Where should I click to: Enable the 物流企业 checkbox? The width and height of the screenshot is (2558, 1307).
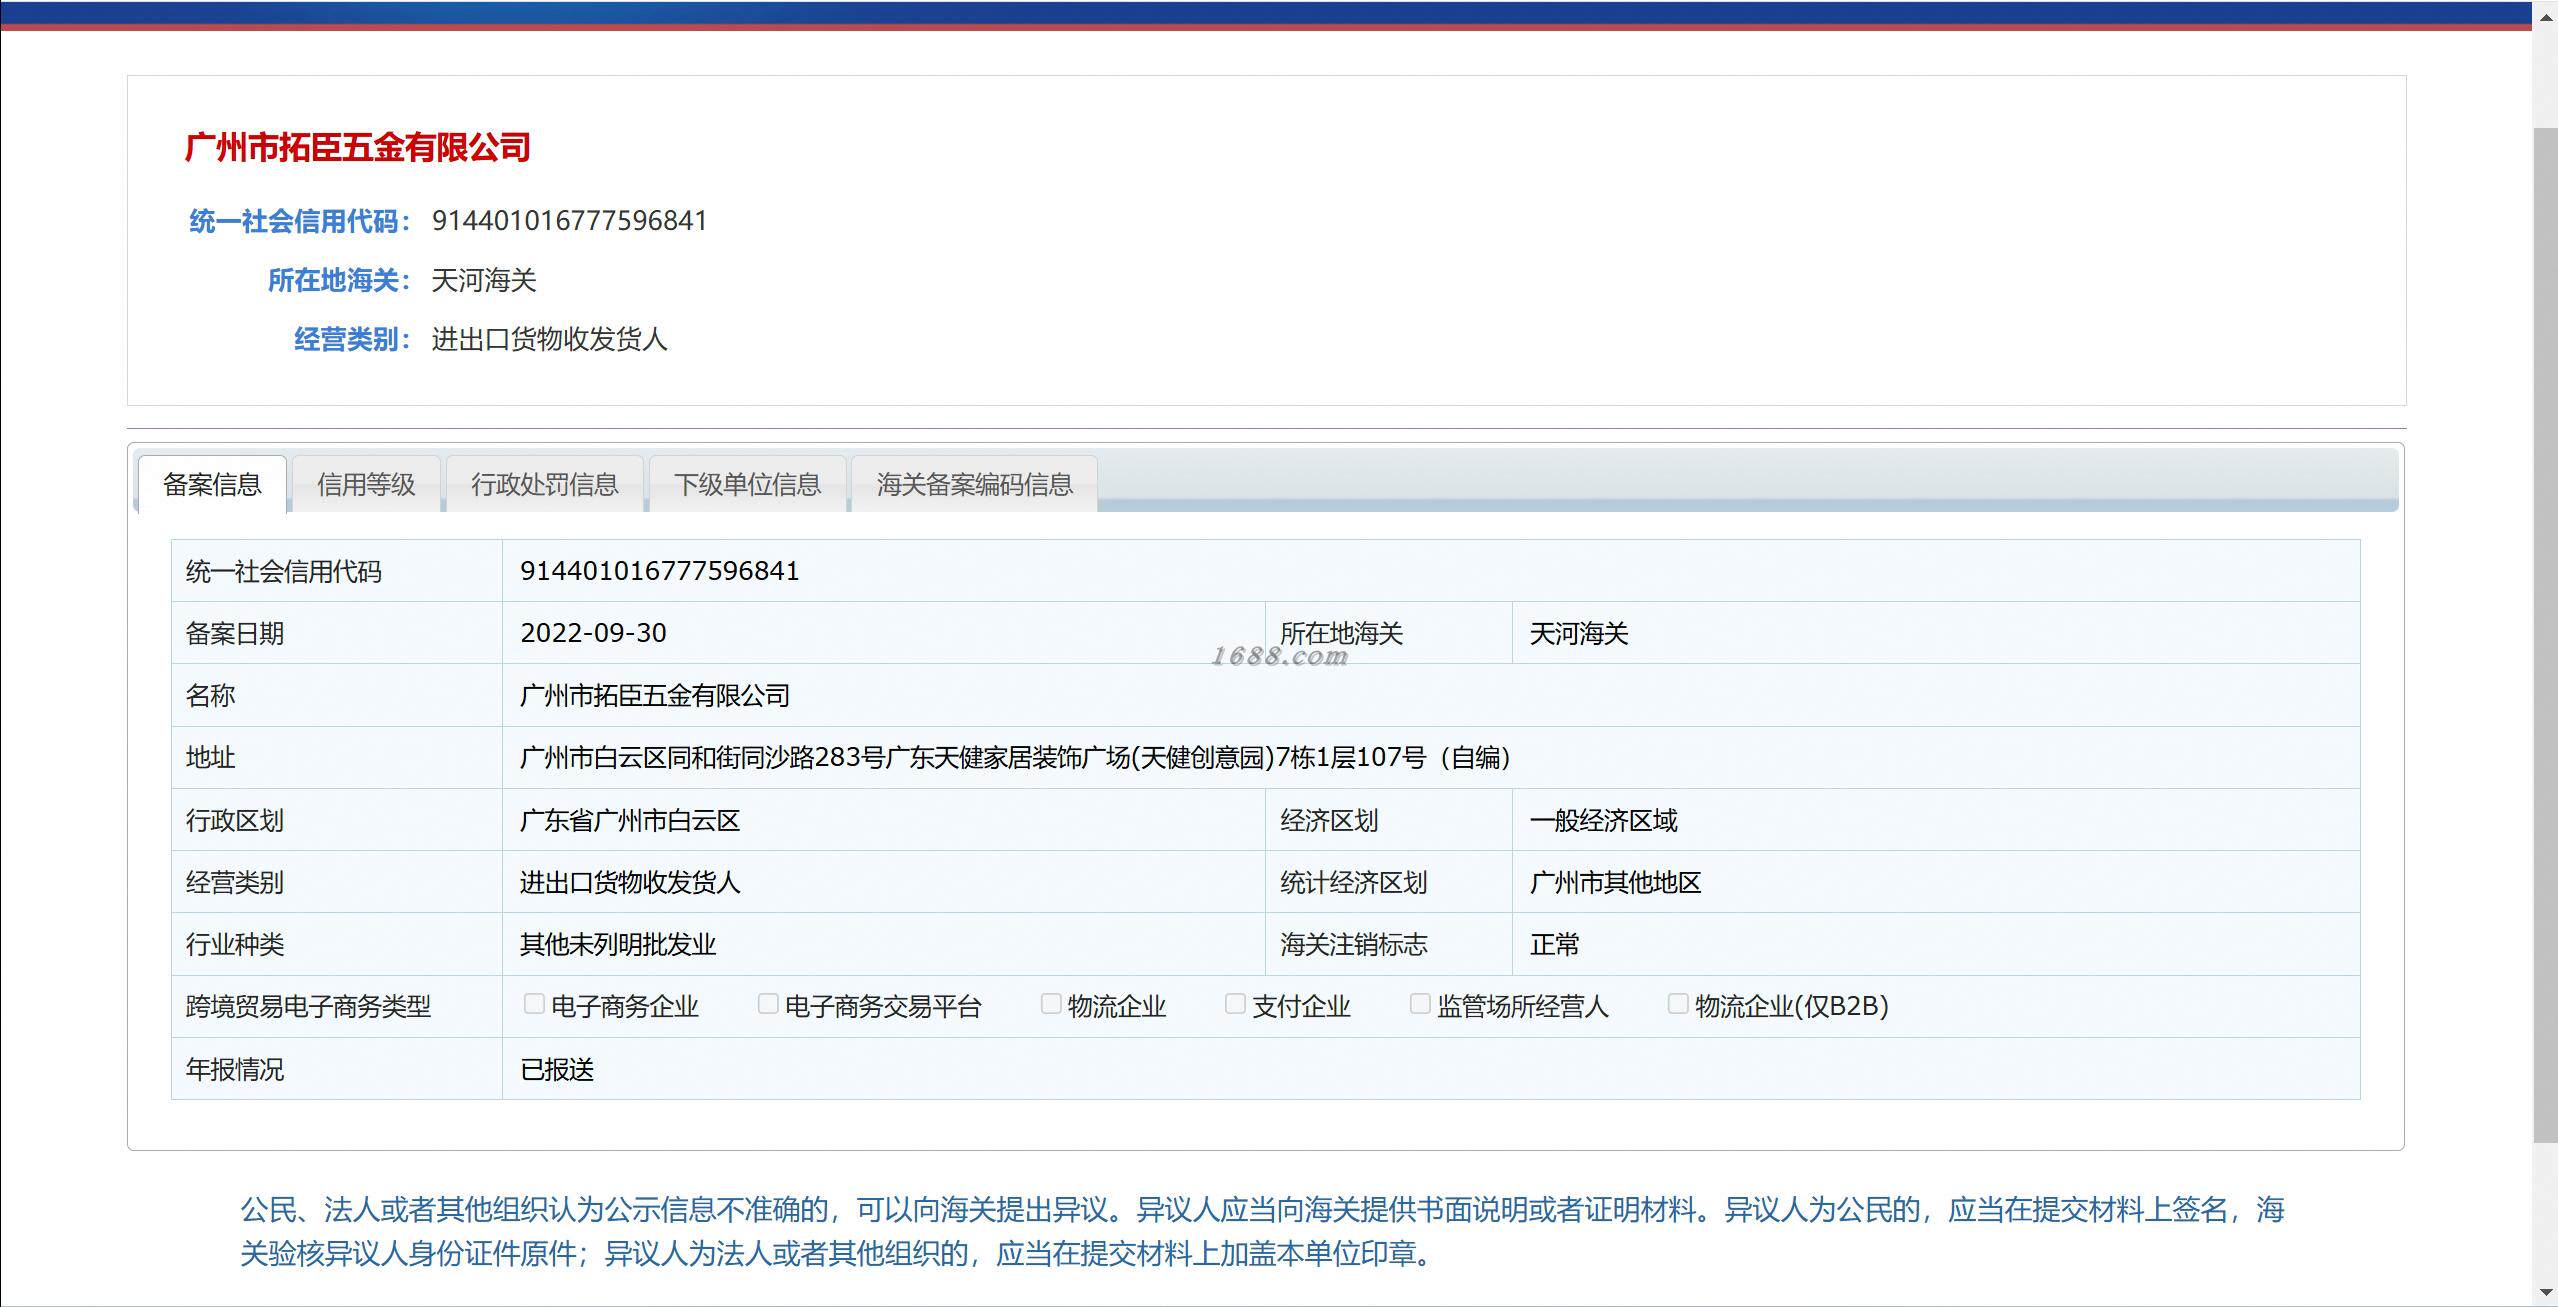(x=1051, y=1004)
